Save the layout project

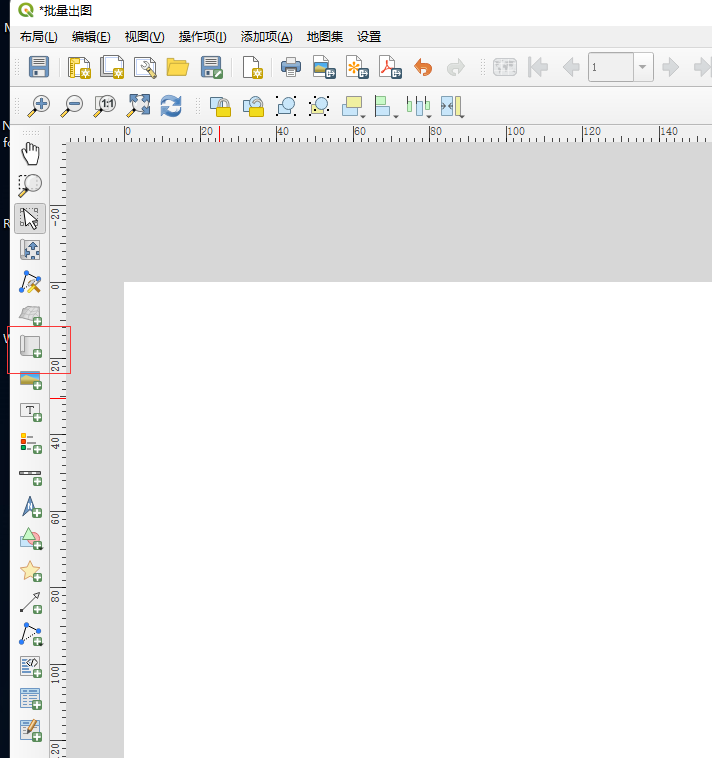coord(39,67)
